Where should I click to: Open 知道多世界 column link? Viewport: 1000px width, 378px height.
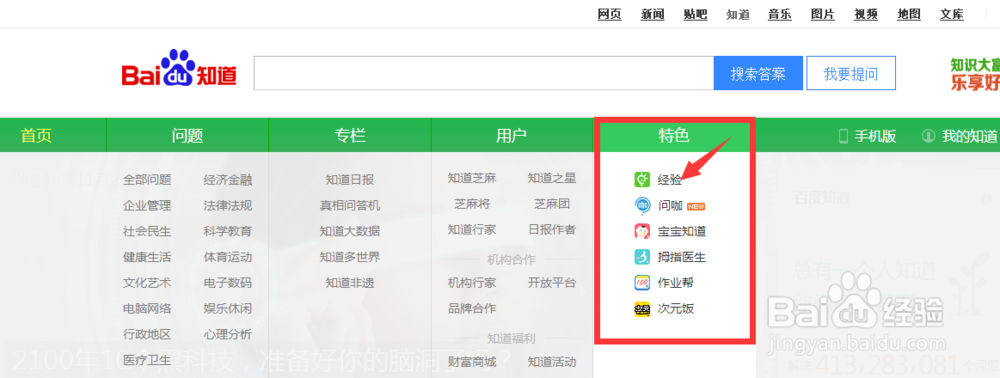(349, 257)
